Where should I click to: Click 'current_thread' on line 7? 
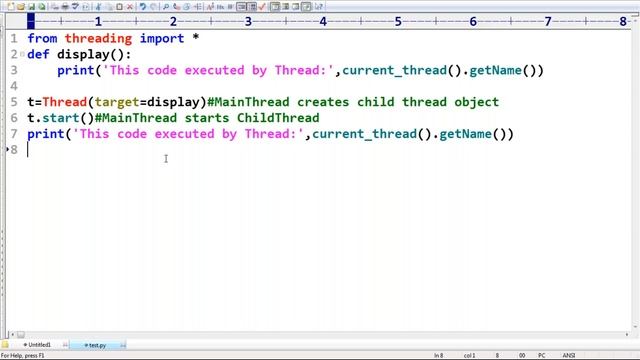pos(364,134)
